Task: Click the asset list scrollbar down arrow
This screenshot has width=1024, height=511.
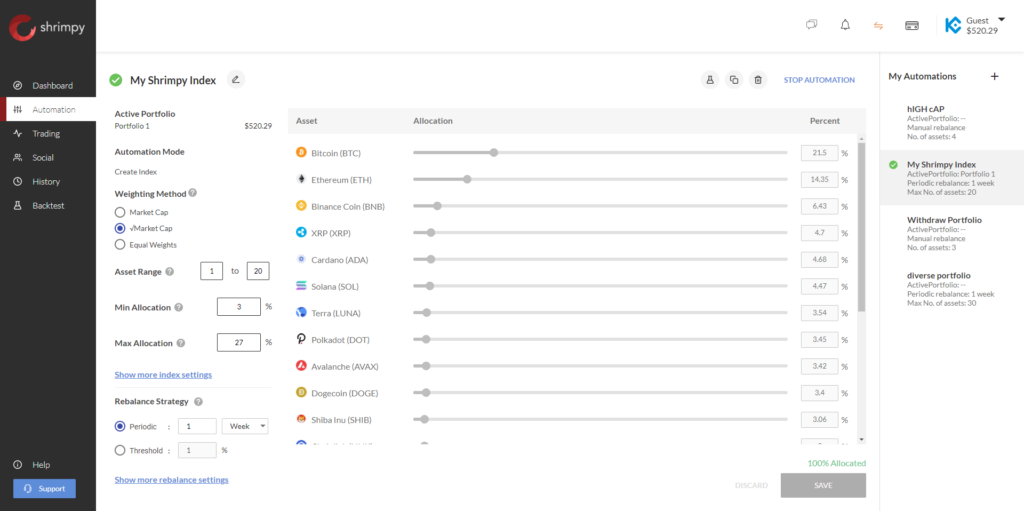Action: [x=861, y=439]
